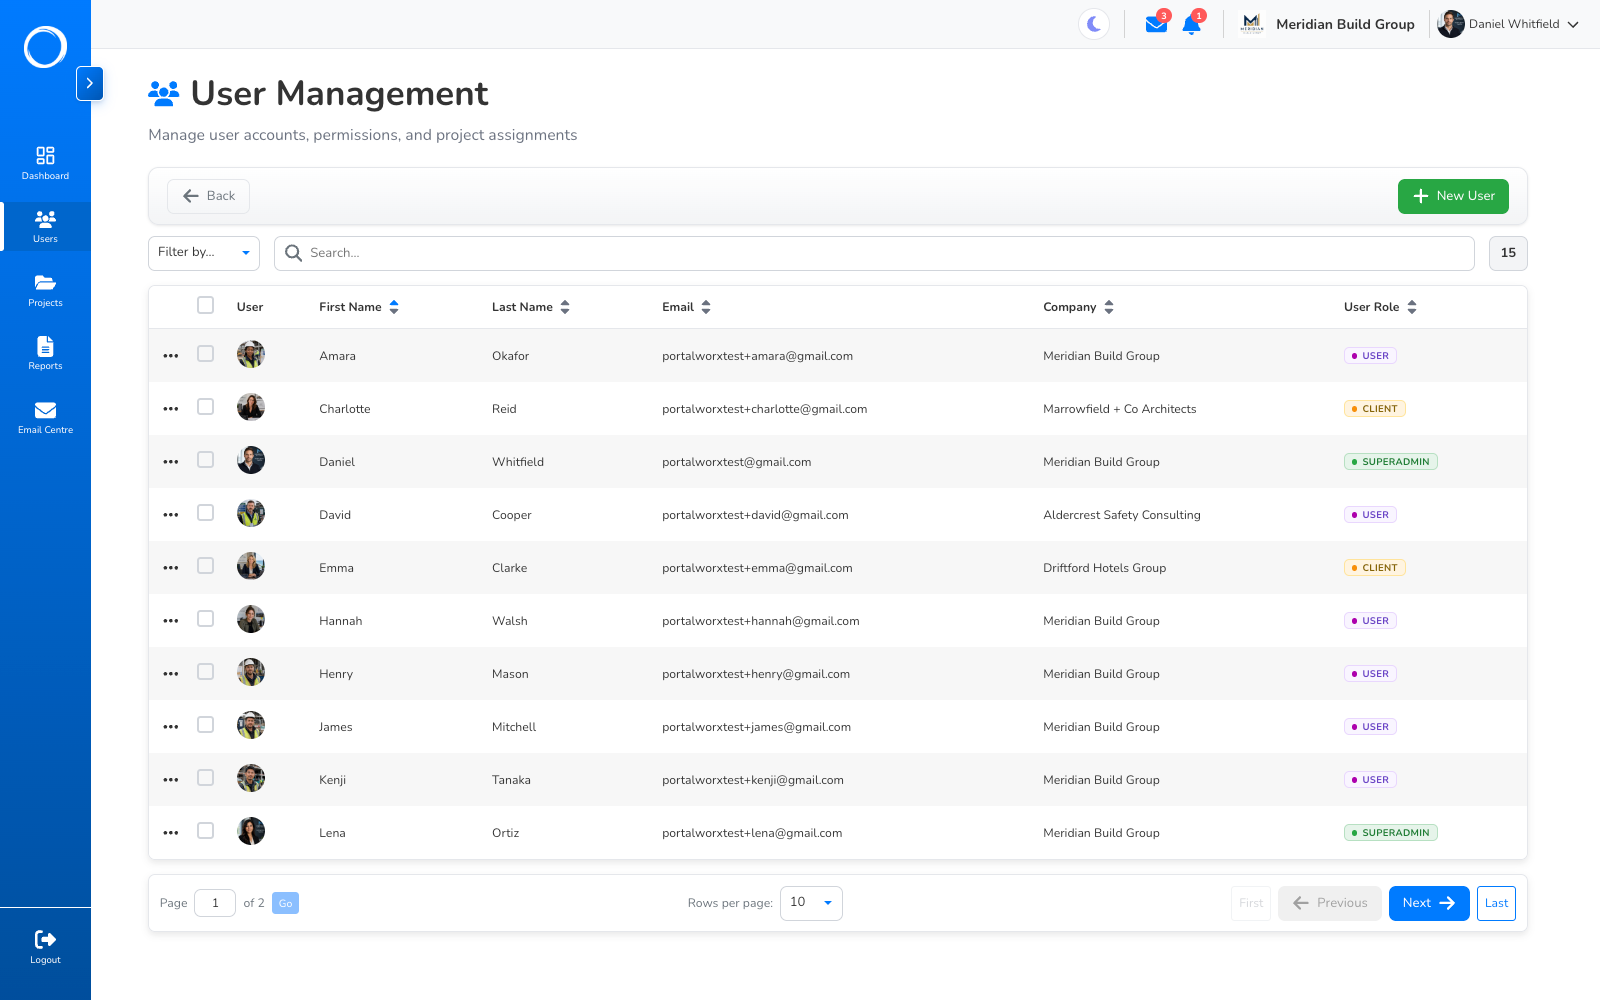This screenshot has width=1600, height=1000.
Task: Click the app logo circle in sidebar
Action: (45, 47)
